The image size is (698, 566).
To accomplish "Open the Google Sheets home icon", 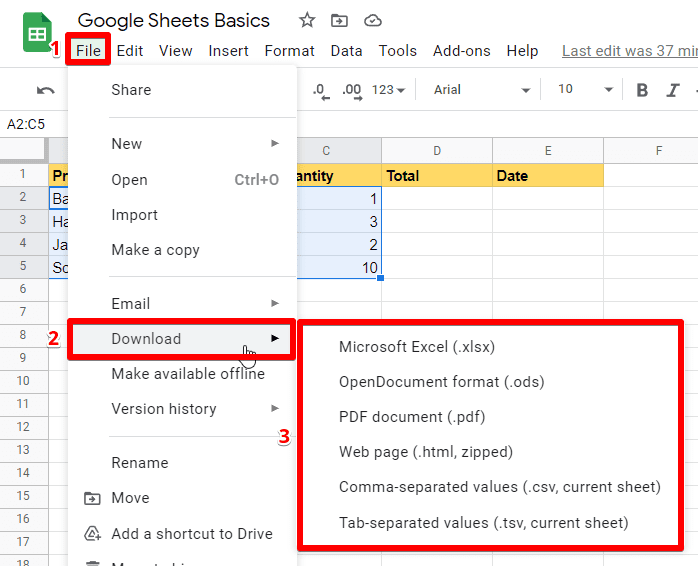I will (37, 32).
